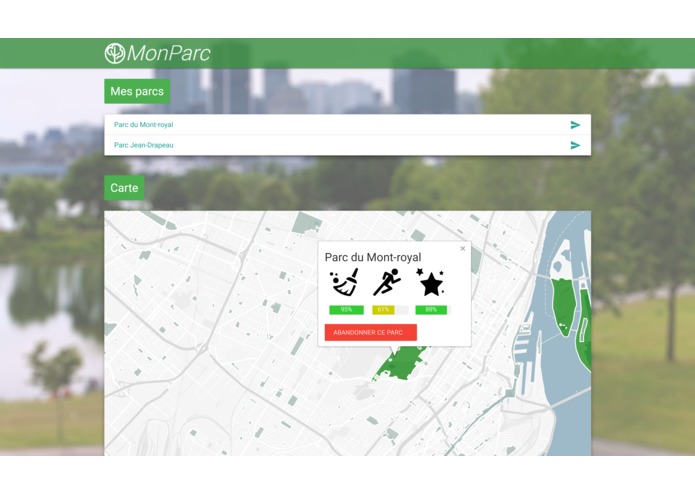Click the 88% star rating progress bar
Image resolution: width=695 pixels, height=494 pixels.
point(433,310)
